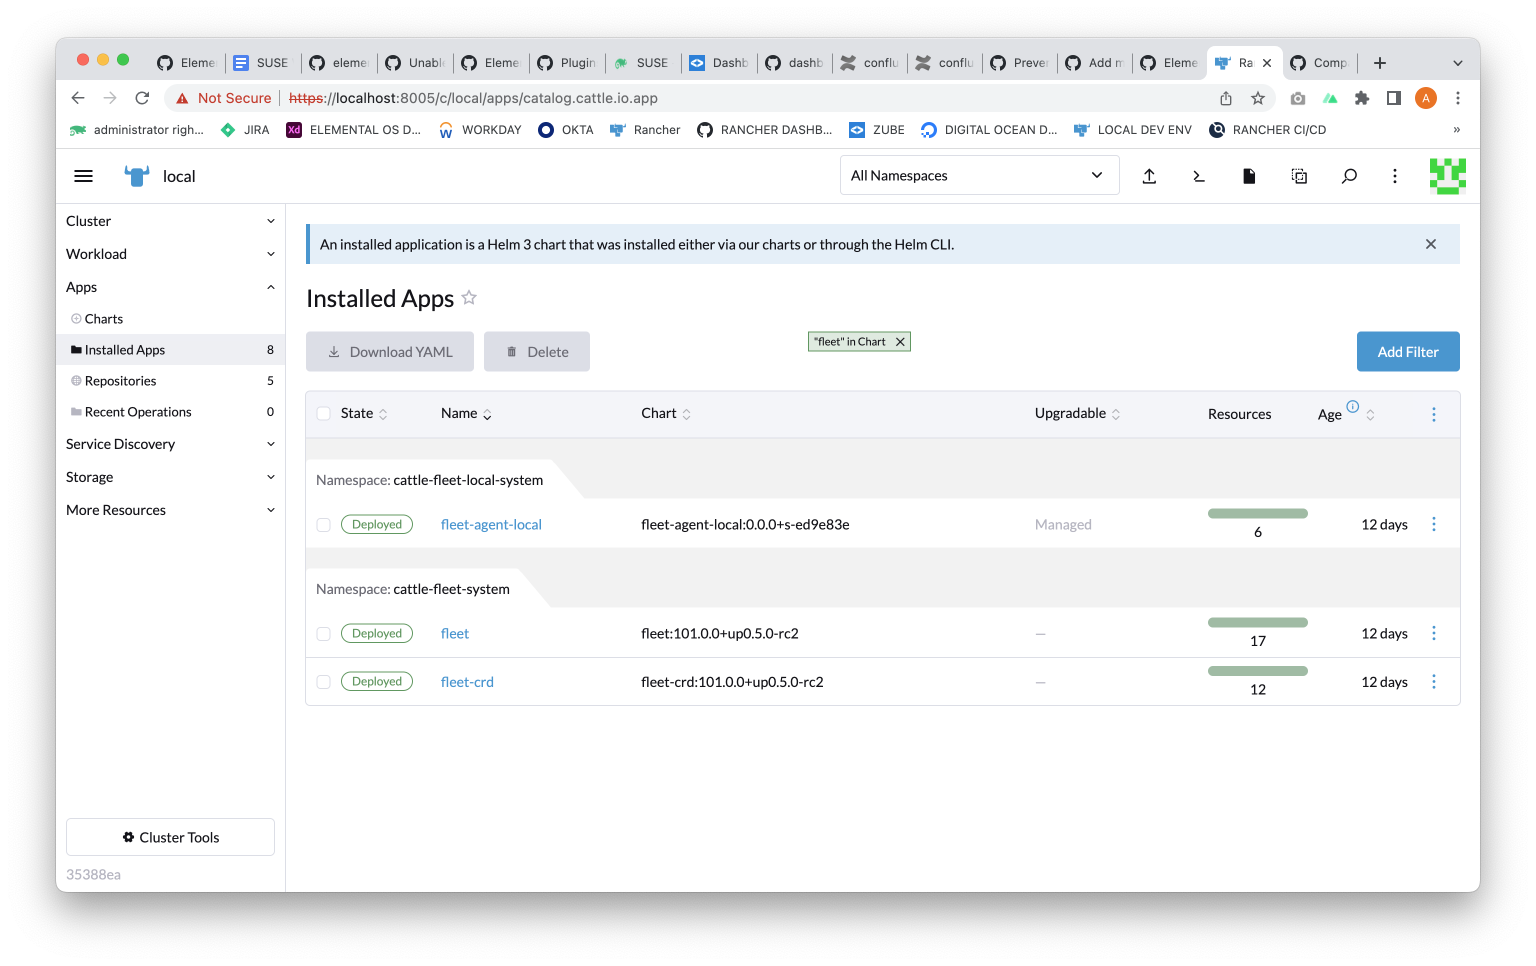
Task: Sort table by State column
Action: pyautogui.click(x=364, y=414)
